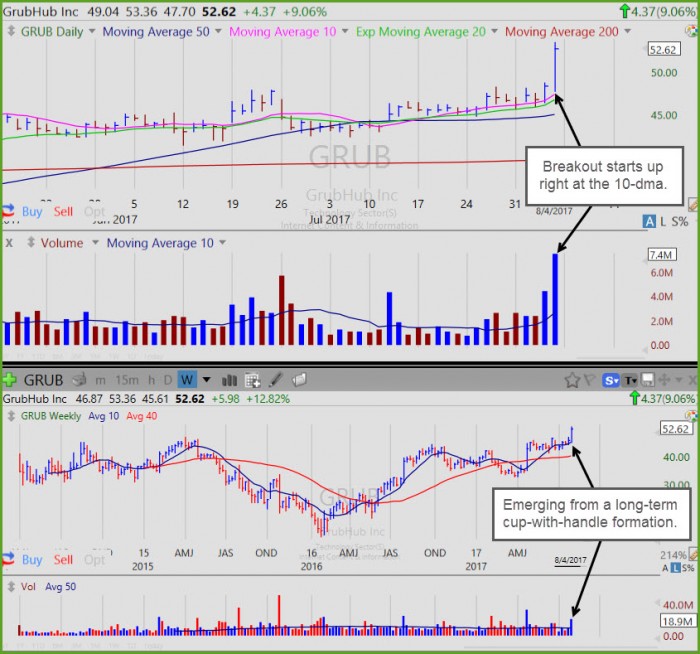Image resolution: width=700 pixels, height=654 pixels.
Task: Click the GRUB symbol field
Action: (x=43, y=380)
